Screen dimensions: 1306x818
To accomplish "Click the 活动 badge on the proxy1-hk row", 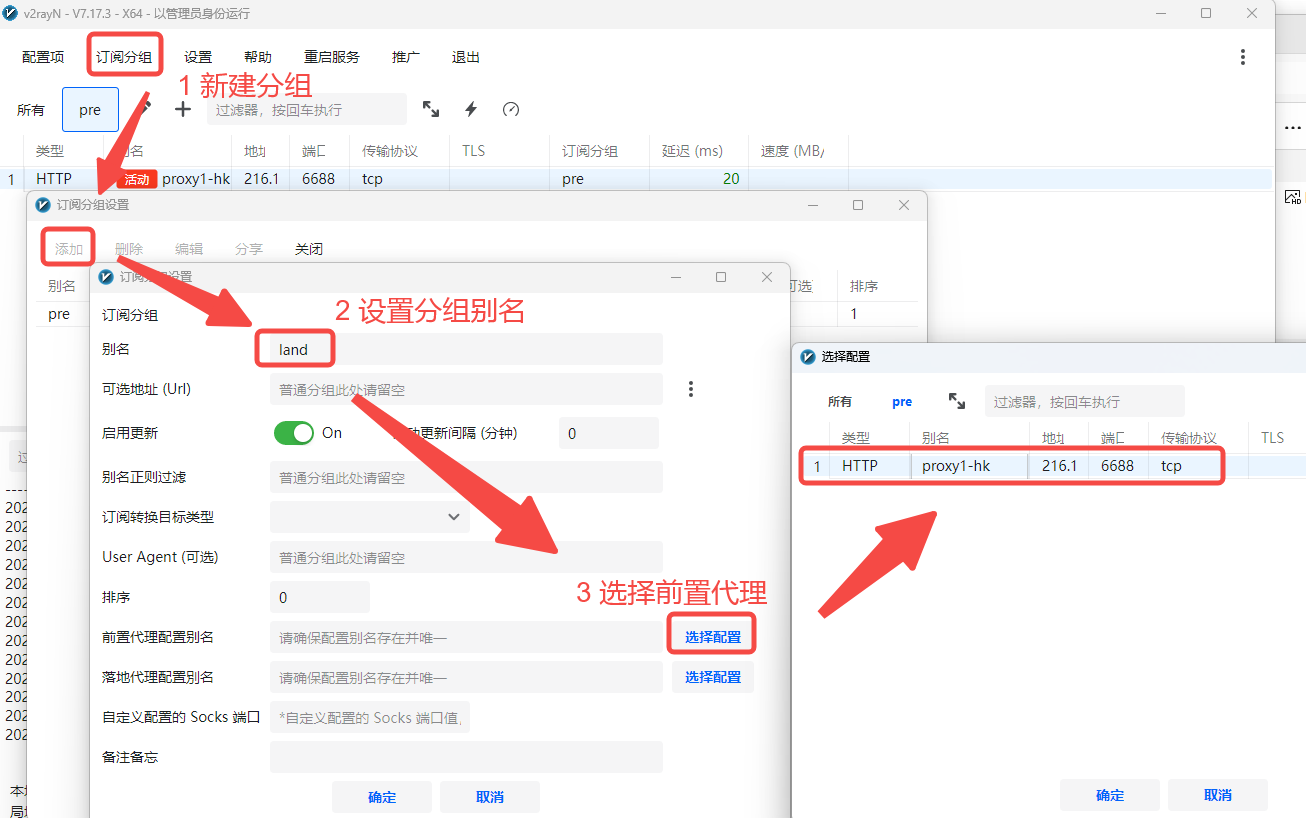I will pos(137,180).
